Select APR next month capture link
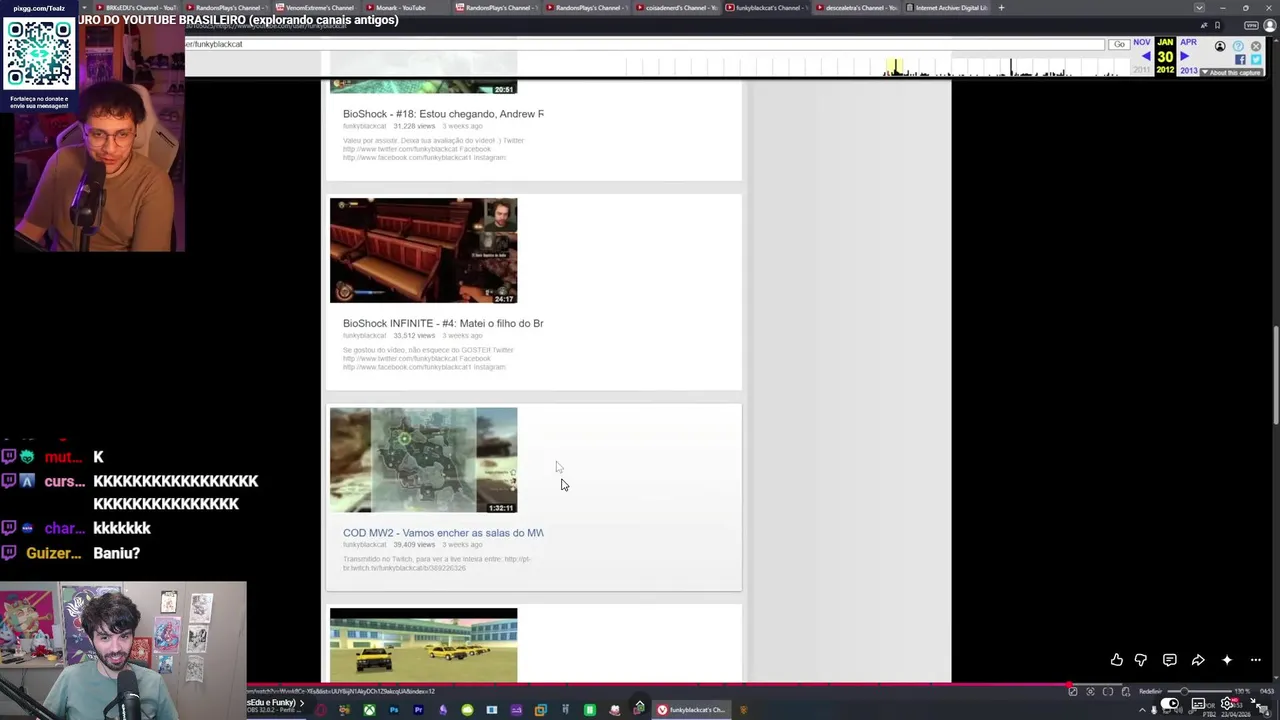The width and height of the screenshot is (1280, 720). [x=1188, y=42]
